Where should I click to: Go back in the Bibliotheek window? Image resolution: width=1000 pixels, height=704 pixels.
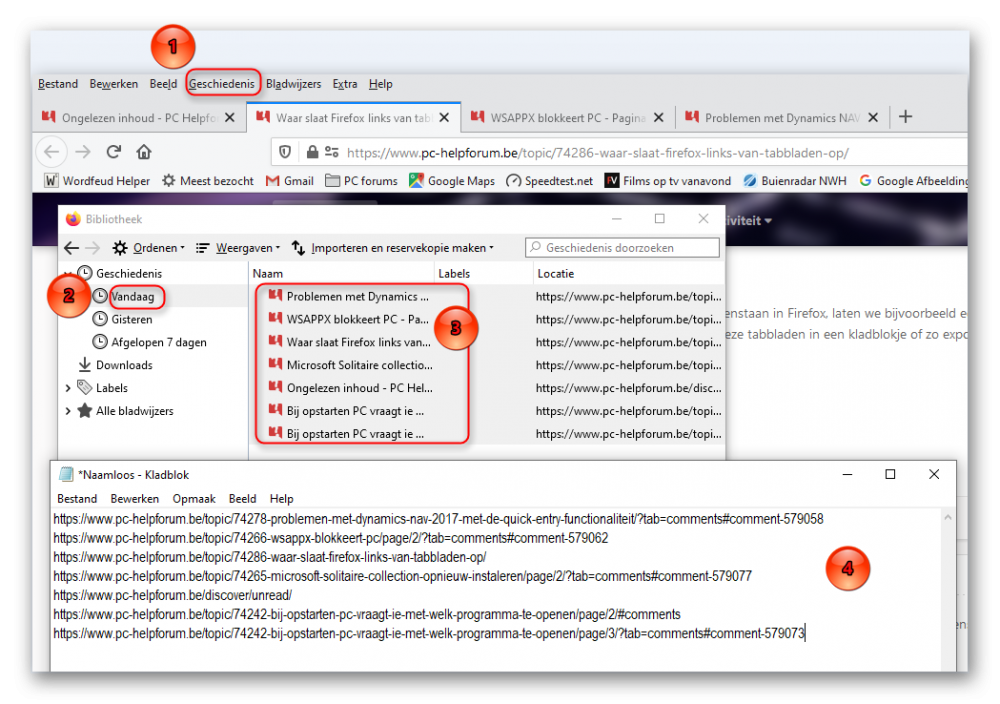(x=71, y=247)
